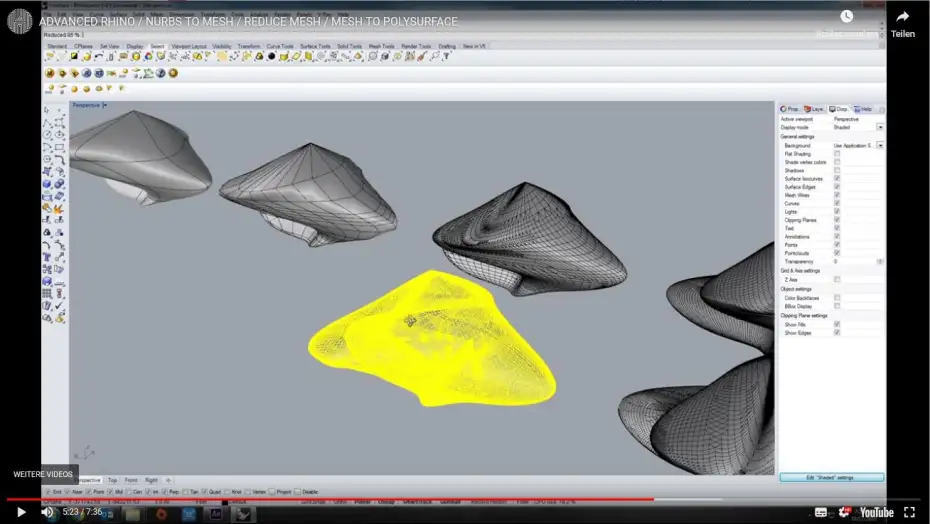The width and height of the screenshot is (930, 524).
Task: Open the Solid Tools toolbar tab
Action: pyautogui.click(x=349, y=46)
